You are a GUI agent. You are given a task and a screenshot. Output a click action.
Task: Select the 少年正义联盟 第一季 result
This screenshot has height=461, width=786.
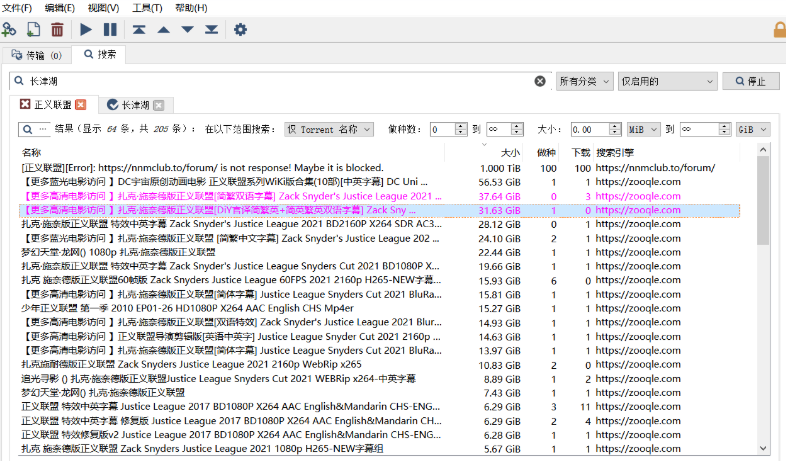[379, 308]
